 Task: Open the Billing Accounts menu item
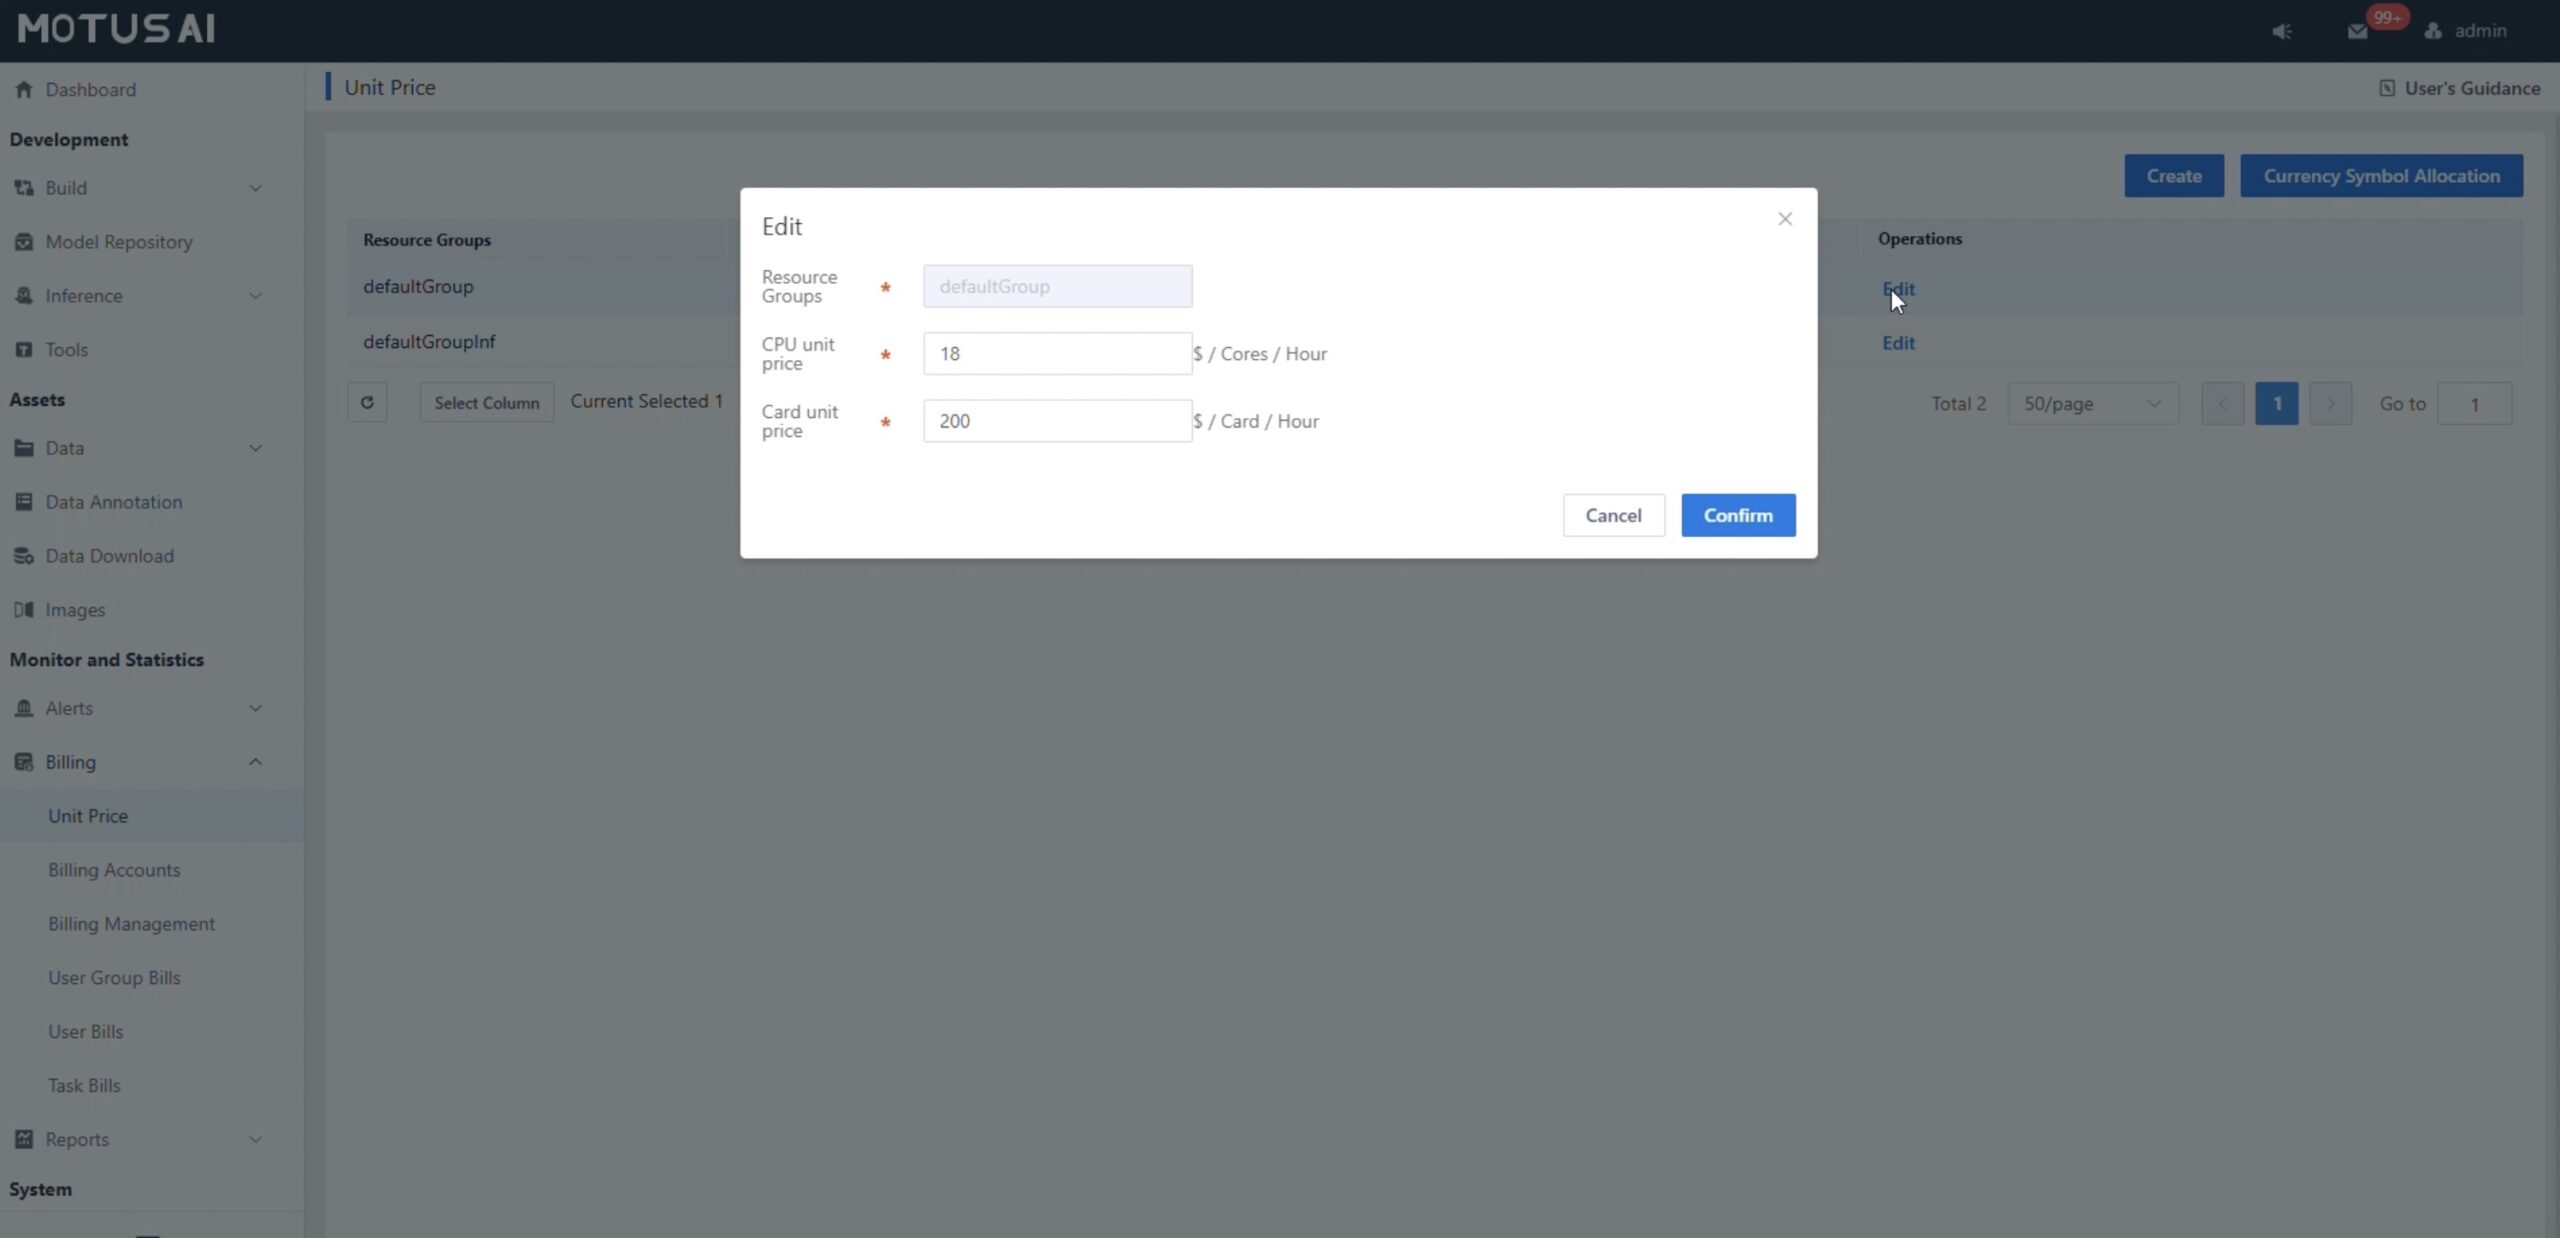(x=114, y=870)
